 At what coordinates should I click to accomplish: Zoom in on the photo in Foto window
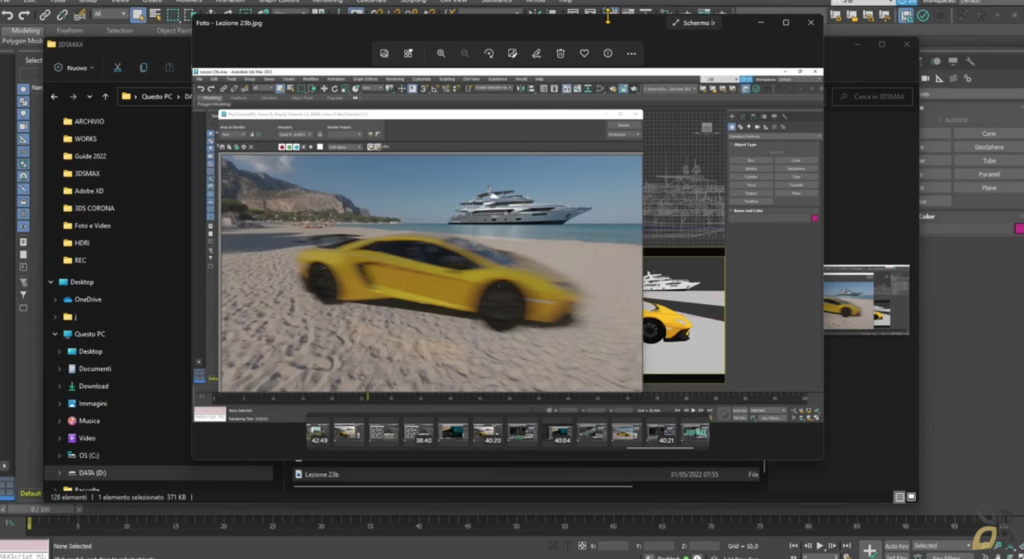click(x=441, y=54)
